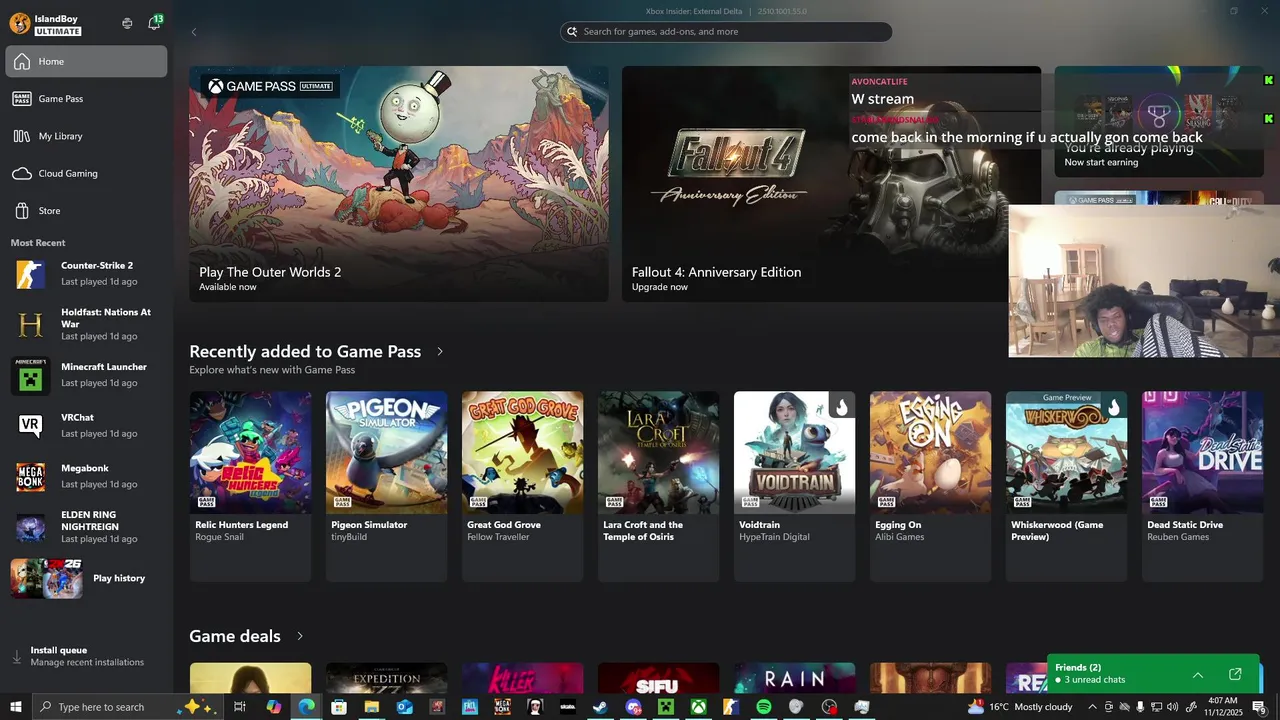Screen dimensions: 1280x720
Task: Open the Egging On game card
Action: click(930, 486)
